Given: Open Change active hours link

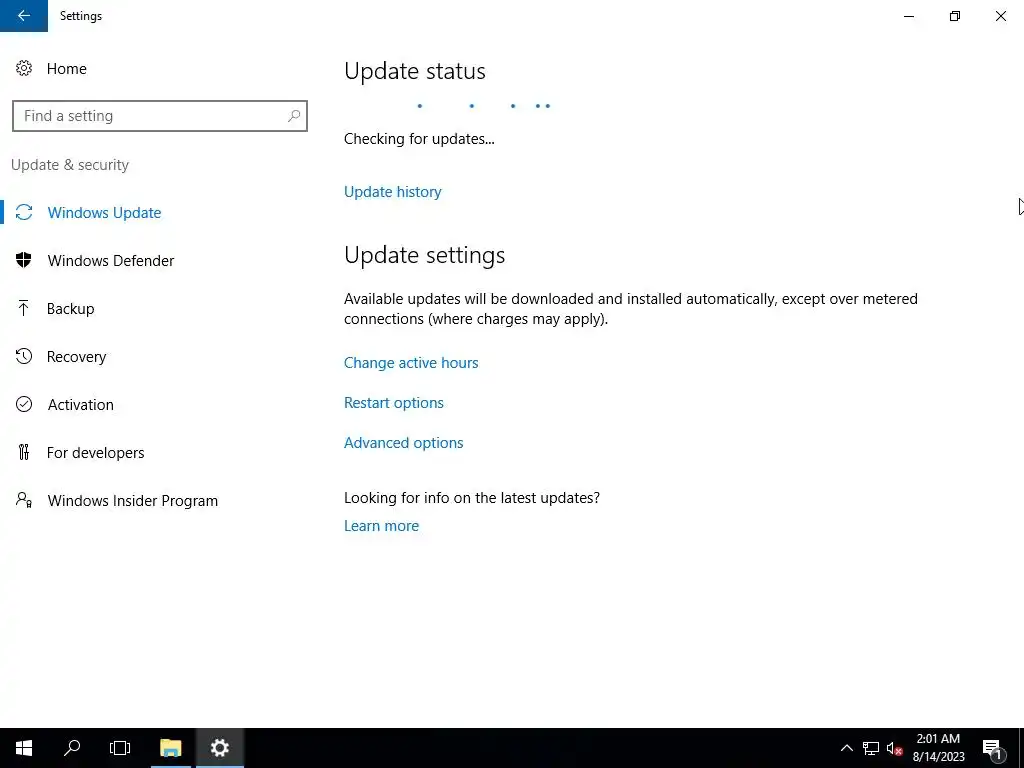Looking at the screenshot, I should click(x=411, y=362).
